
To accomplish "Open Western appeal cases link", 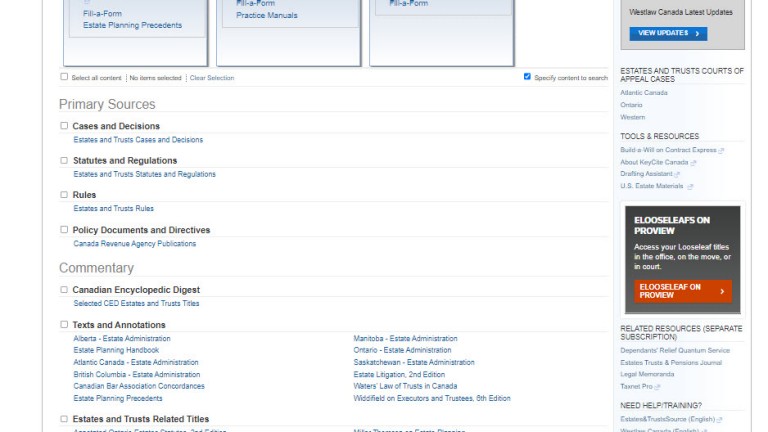I will coord(632,117).
